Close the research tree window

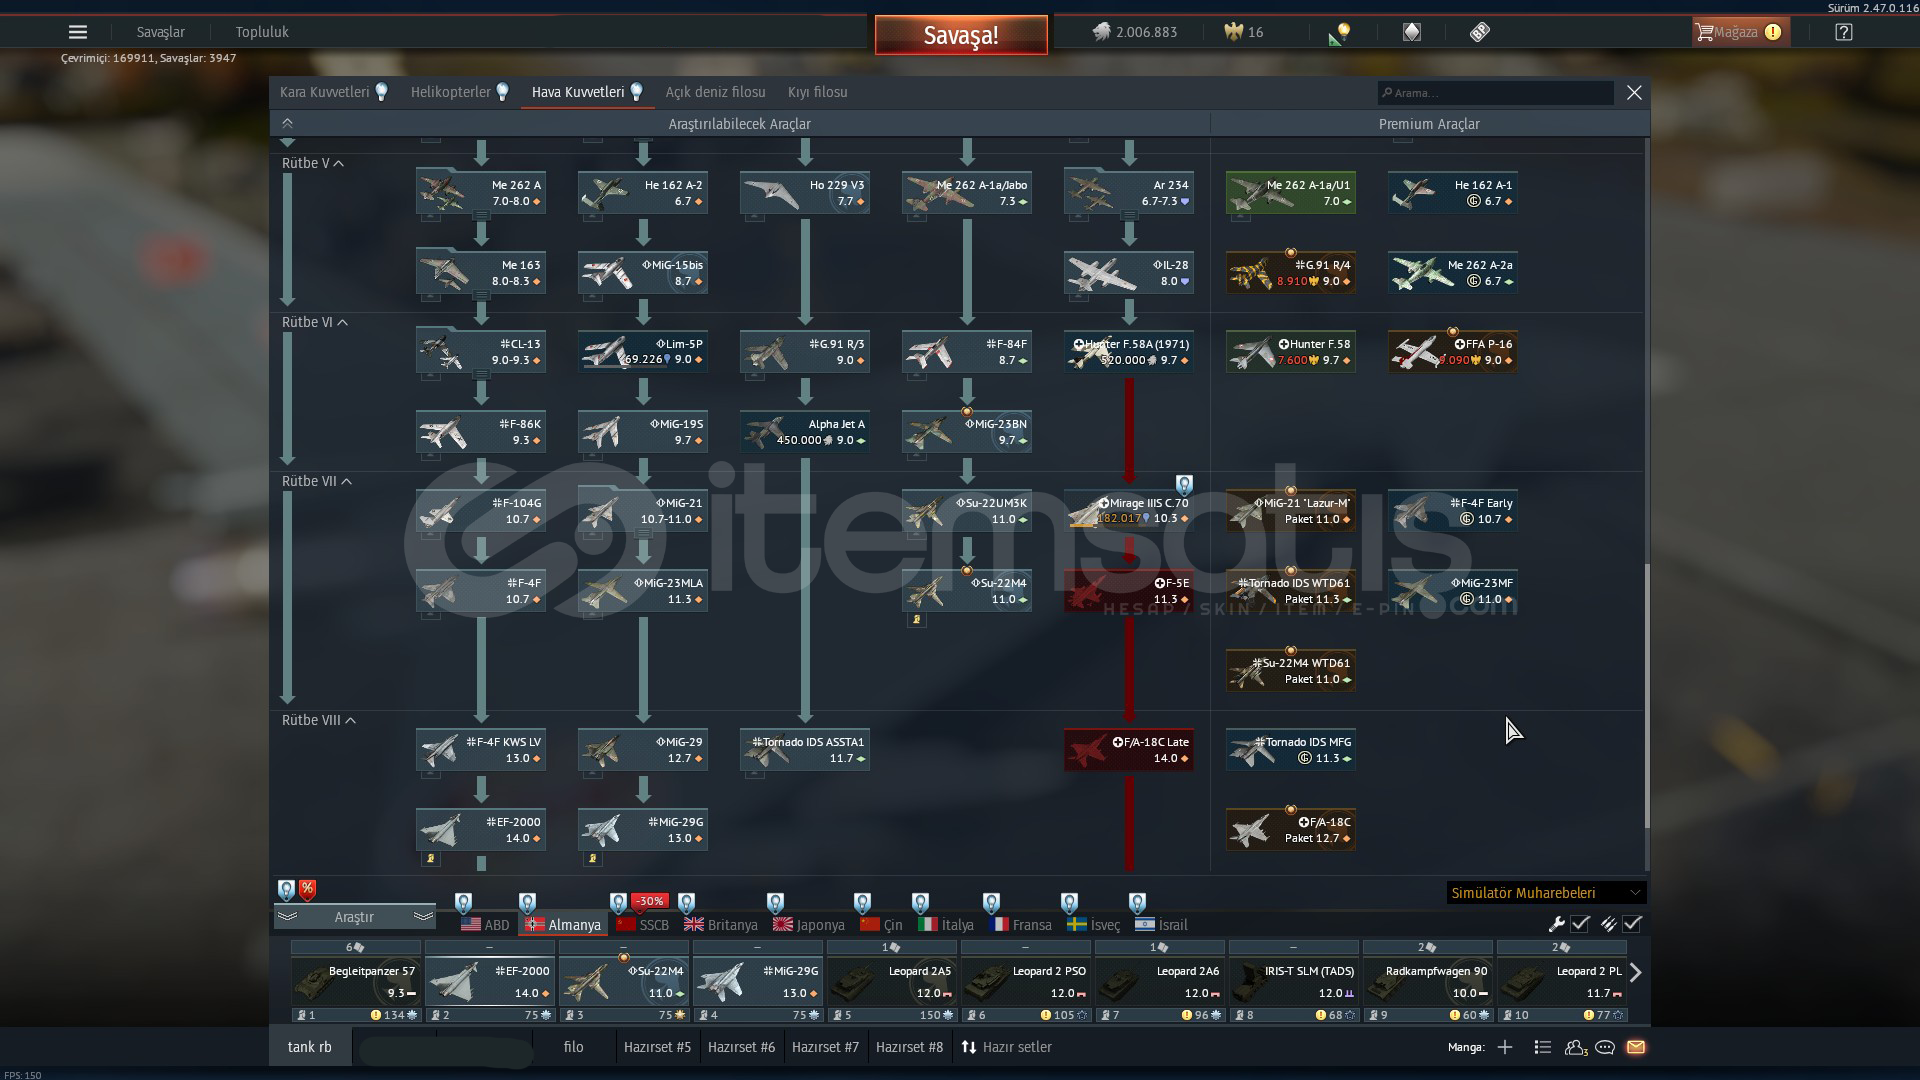(x=1634, y=92)
